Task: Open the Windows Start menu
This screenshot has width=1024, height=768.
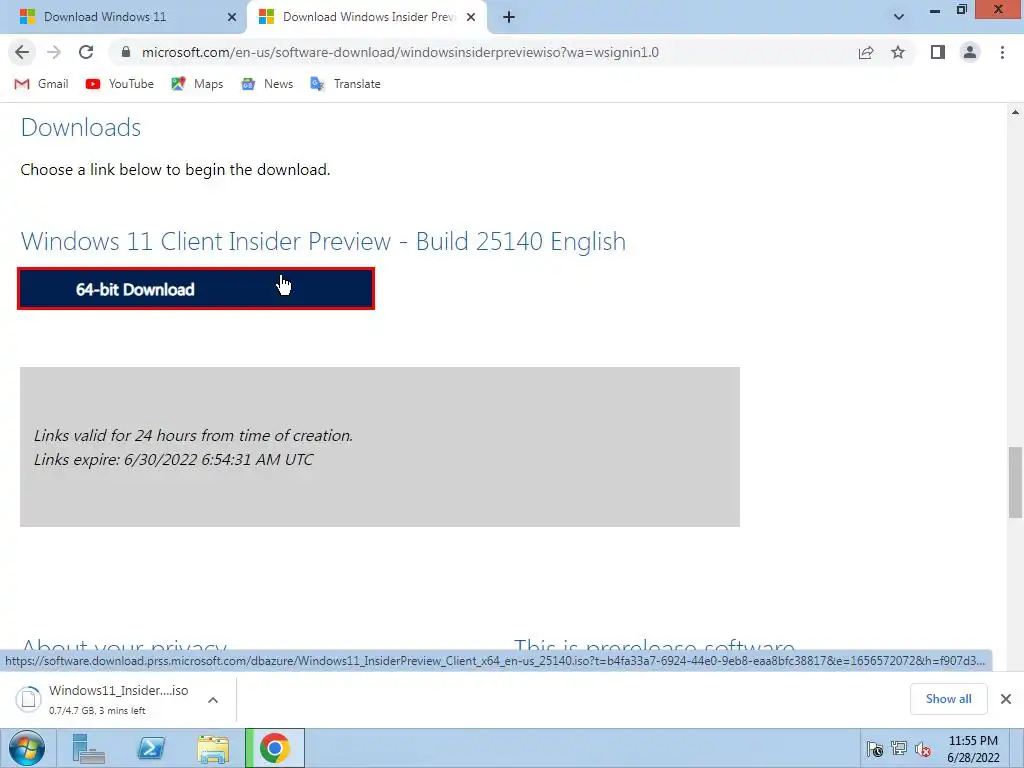Action: coord(27,748)
